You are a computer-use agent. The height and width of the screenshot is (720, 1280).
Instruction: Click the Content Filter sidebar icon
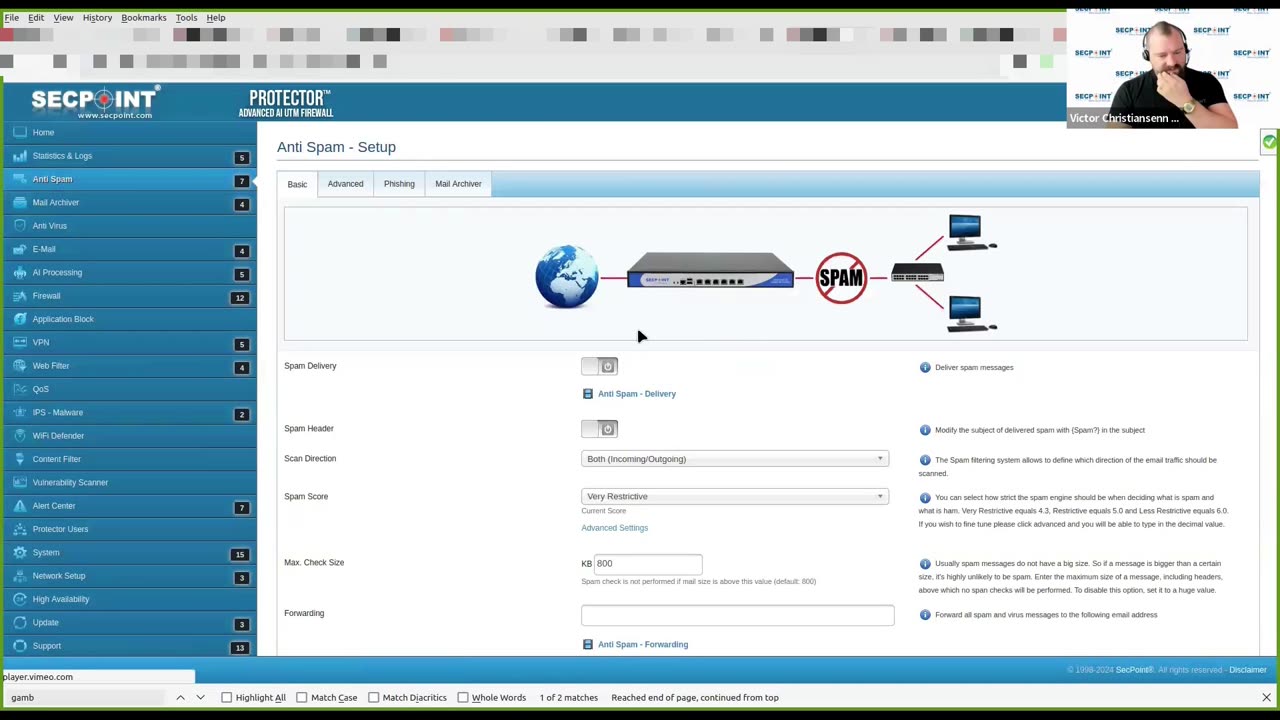click(20, 459)
